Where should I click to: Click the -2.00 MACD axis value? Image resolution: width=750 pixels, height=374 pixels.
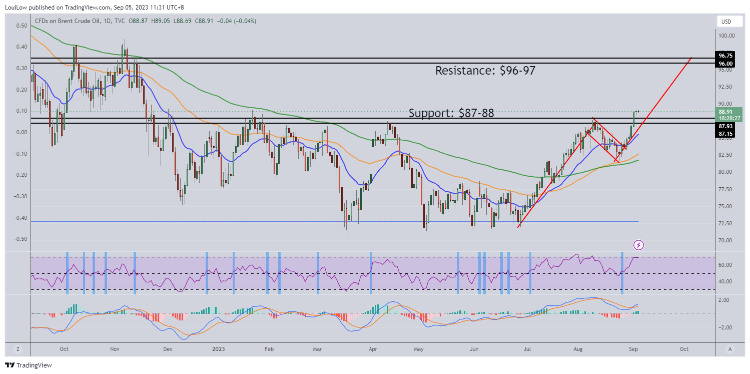click(x=724, y=328)
